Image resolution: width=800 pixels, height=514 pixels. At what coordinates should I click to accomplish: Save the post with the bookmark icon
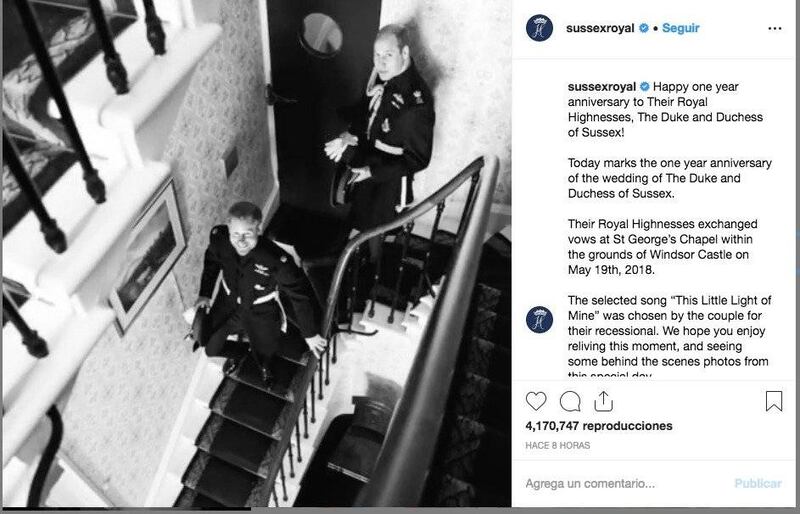coord(774,401)
